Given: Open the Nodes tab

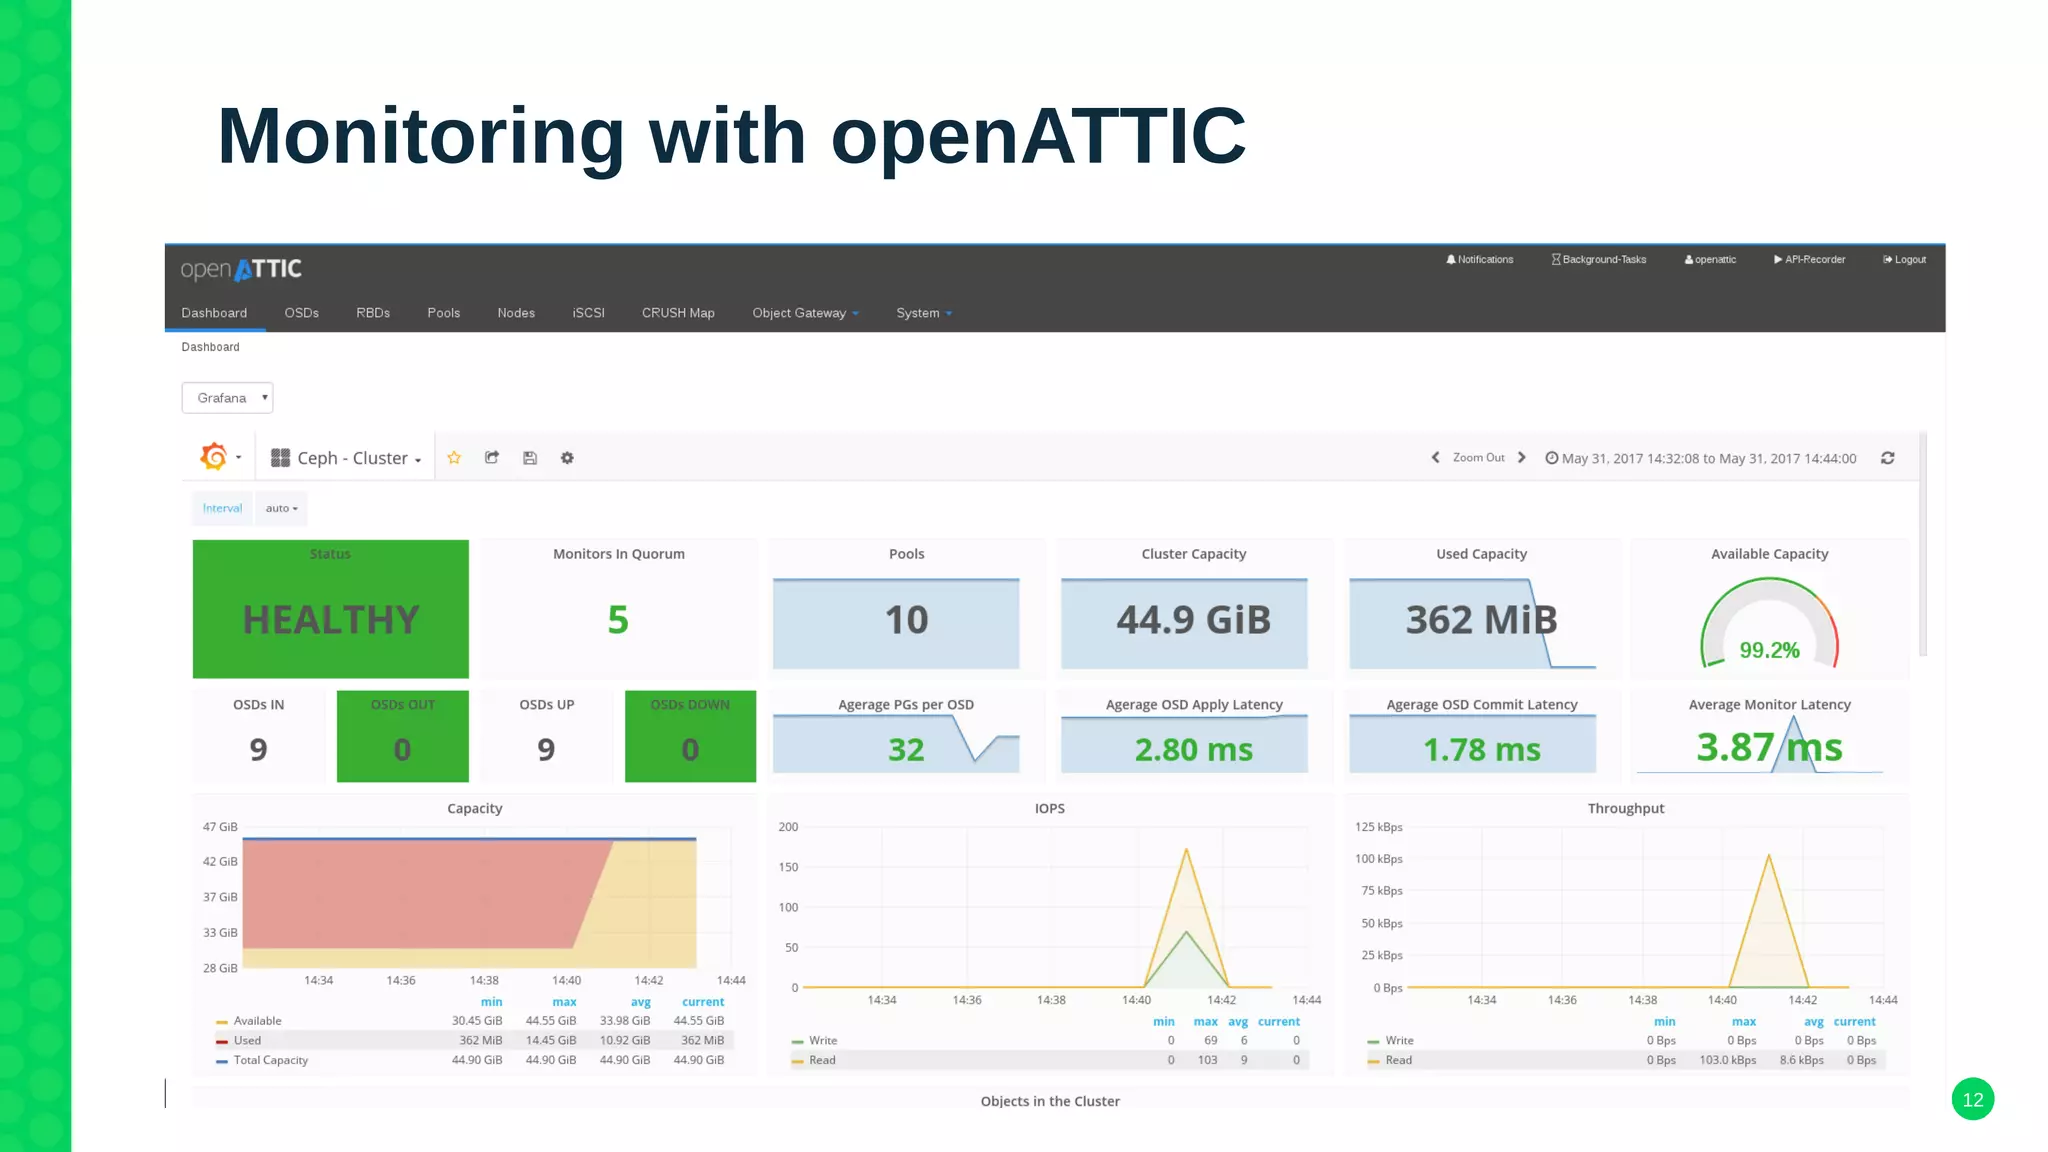Looking at the screenshot, I should click(516, 313).
